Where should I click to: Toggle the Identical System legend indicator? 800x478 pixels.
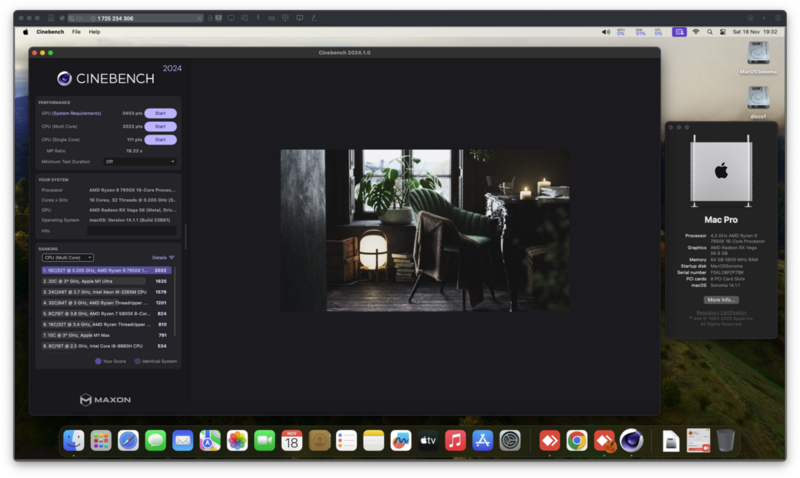pyautogui.click(x=137, y=361)
